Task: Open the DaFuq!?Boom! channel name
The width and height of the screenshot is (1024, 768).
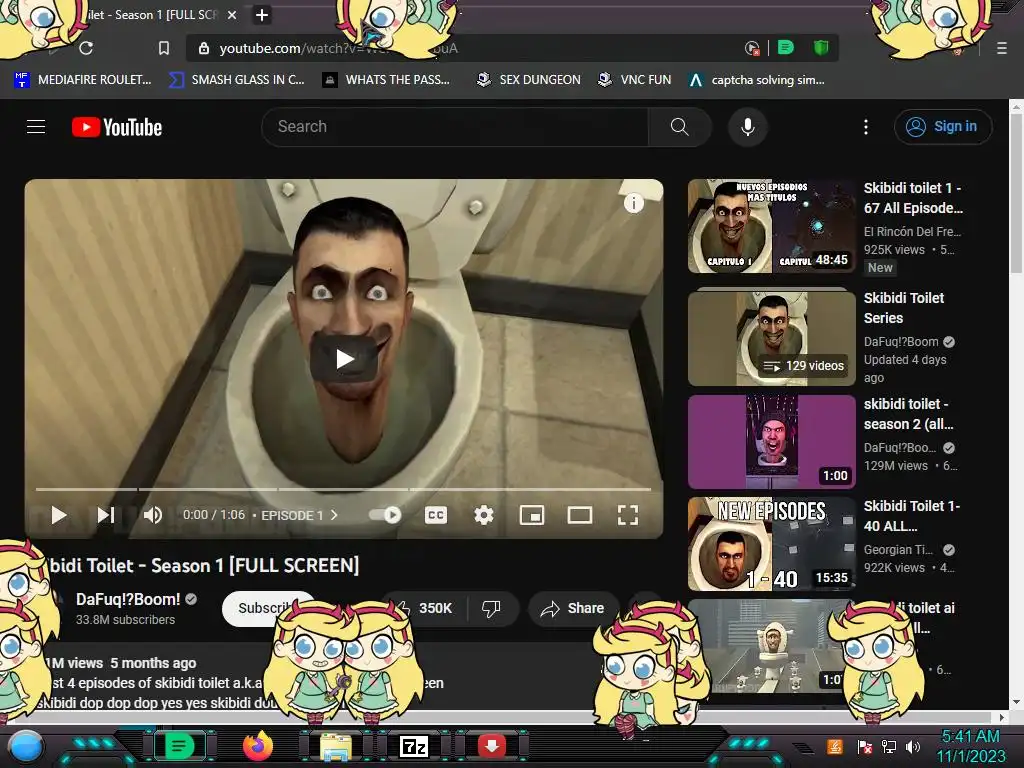Action: pyautogui.click(x=128, y=600)
